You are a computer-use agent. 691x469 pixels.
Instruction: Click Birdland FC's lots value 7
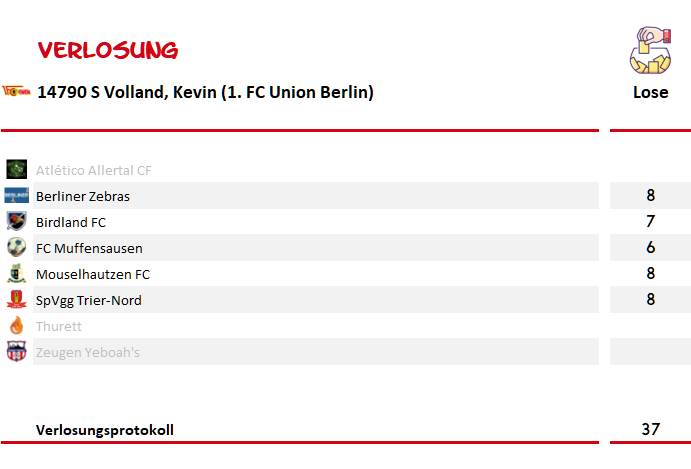click(x=650, y=221)
